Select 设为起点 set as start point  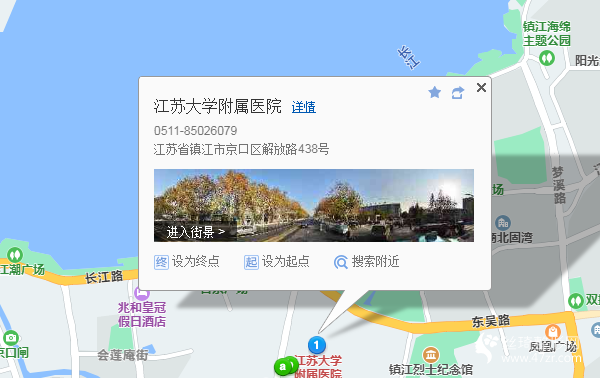(x=277, y=262)
